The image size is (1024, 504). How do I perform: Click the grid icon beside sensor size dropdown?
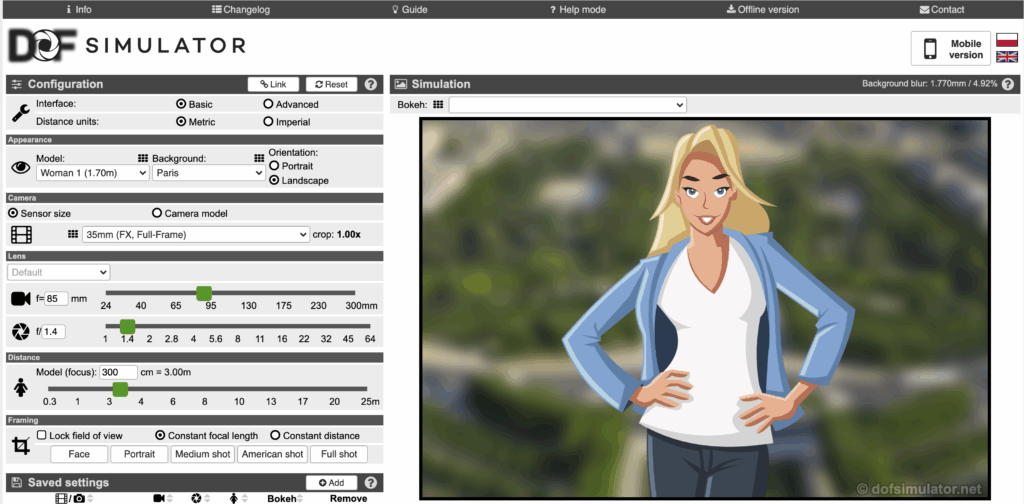73,234
